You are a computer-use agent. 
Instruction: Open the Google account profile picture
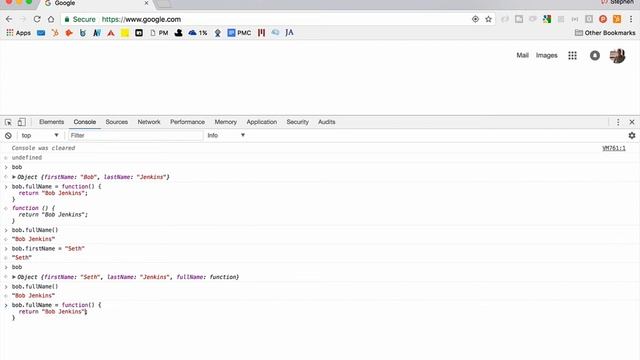click(x=617, y=56)
